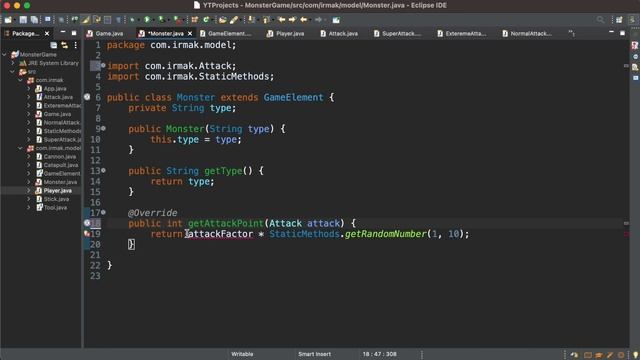Click override marker on line 18
This screenshot has height=360, width=640.
pos(87,223)
